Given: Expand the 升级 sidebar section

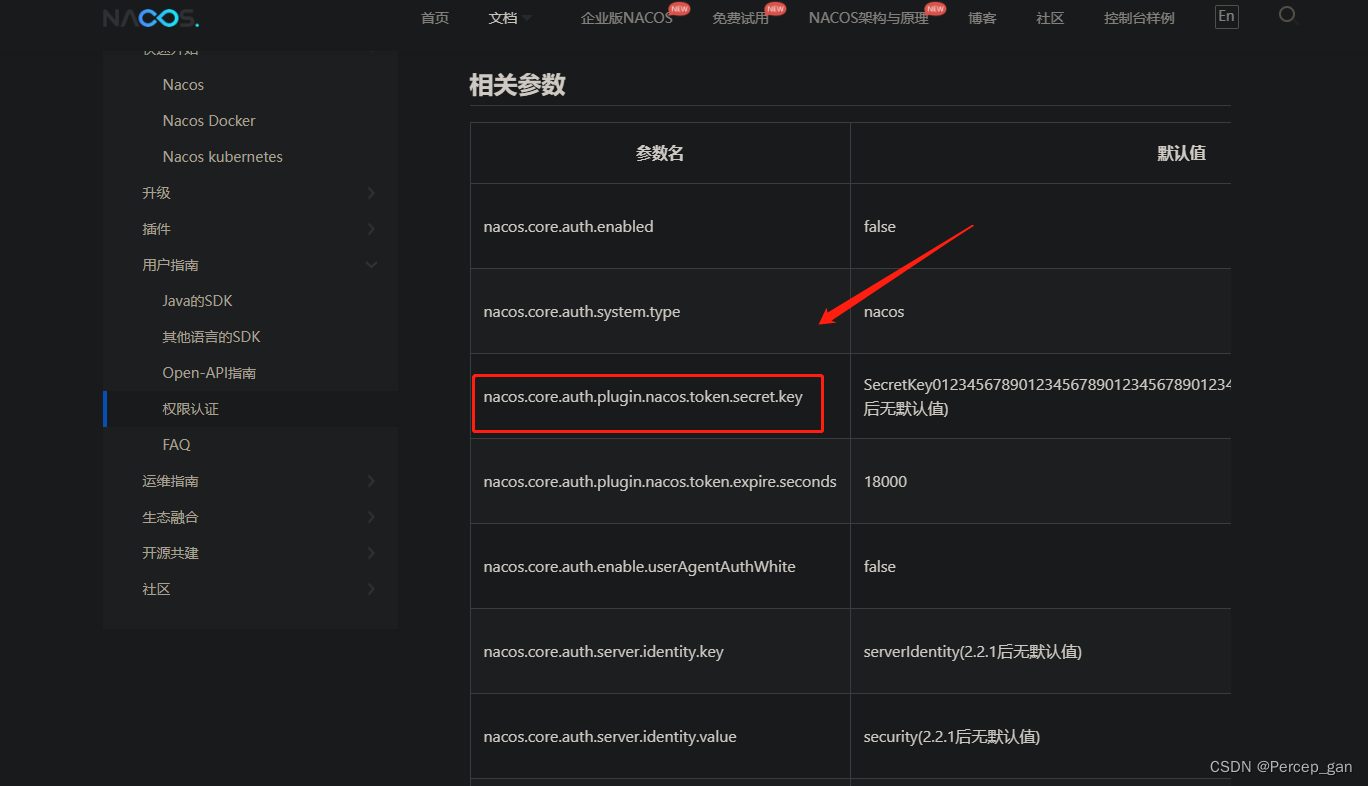Looking at the screenshot, I should [260, 193].
